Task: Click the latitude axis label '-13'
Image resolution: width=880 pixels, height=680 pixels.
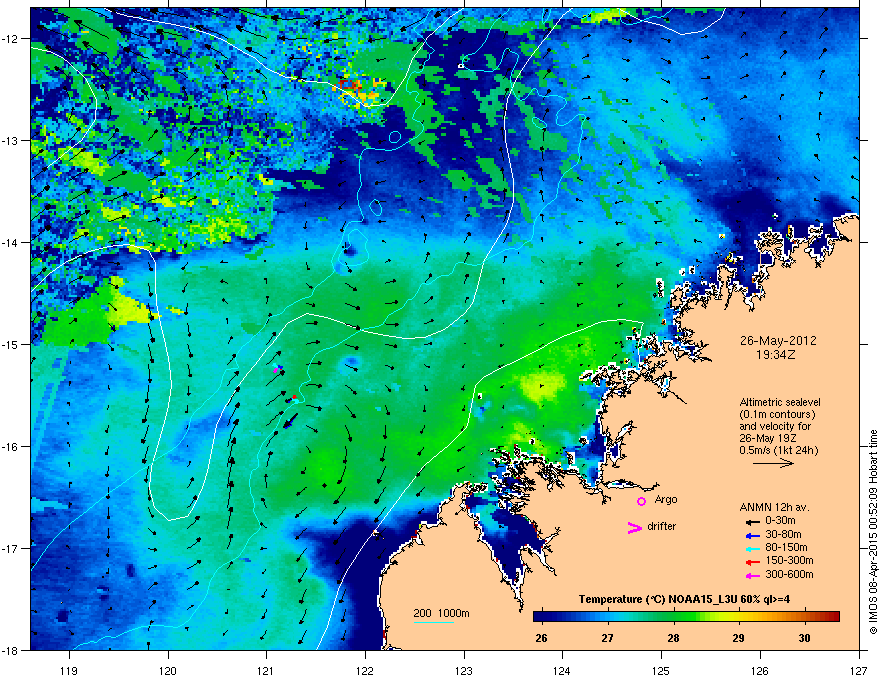Action: coord(11,140)
